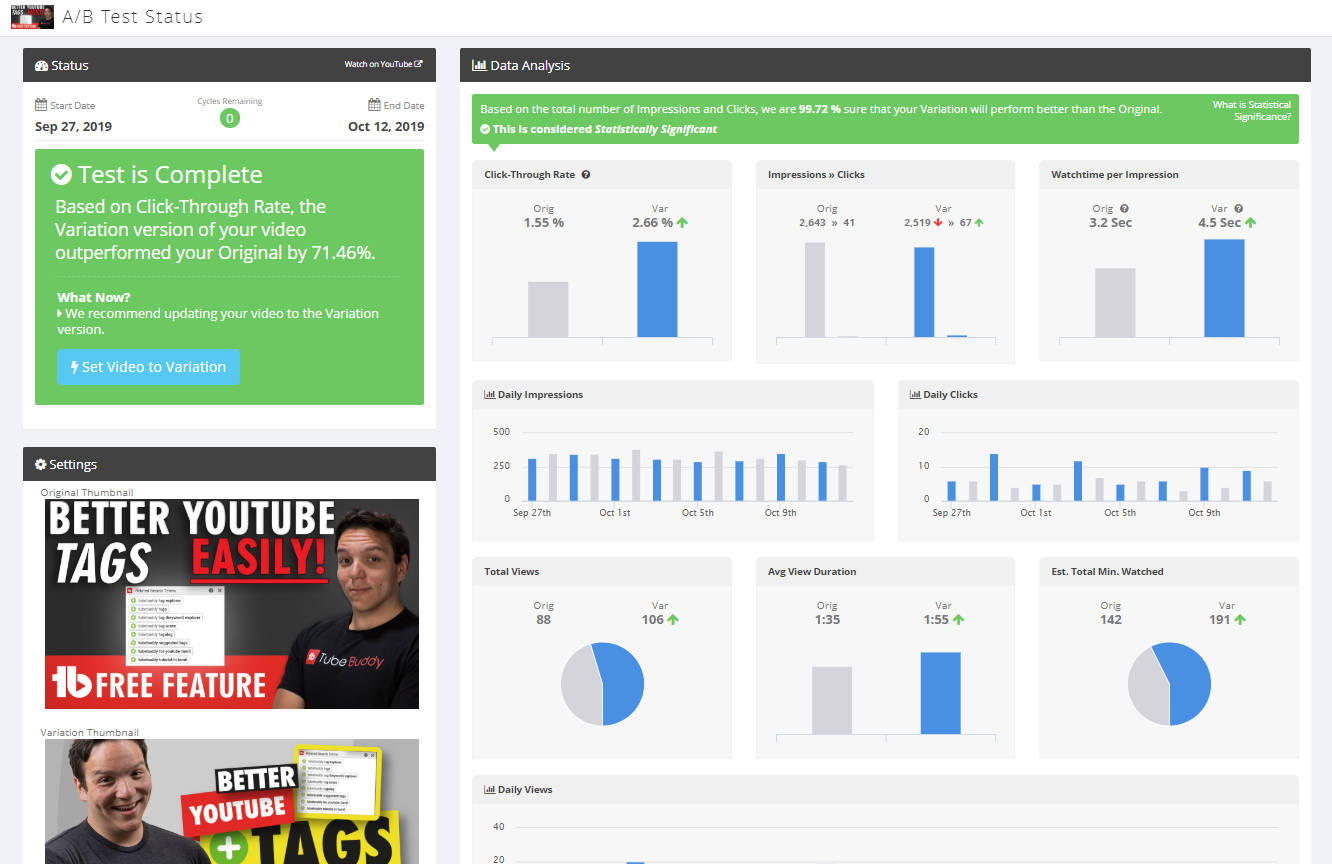The image size is (1332, 864).
Task: Click the chart icon beside Daily Clicks
Action: [x=916, y=395]
